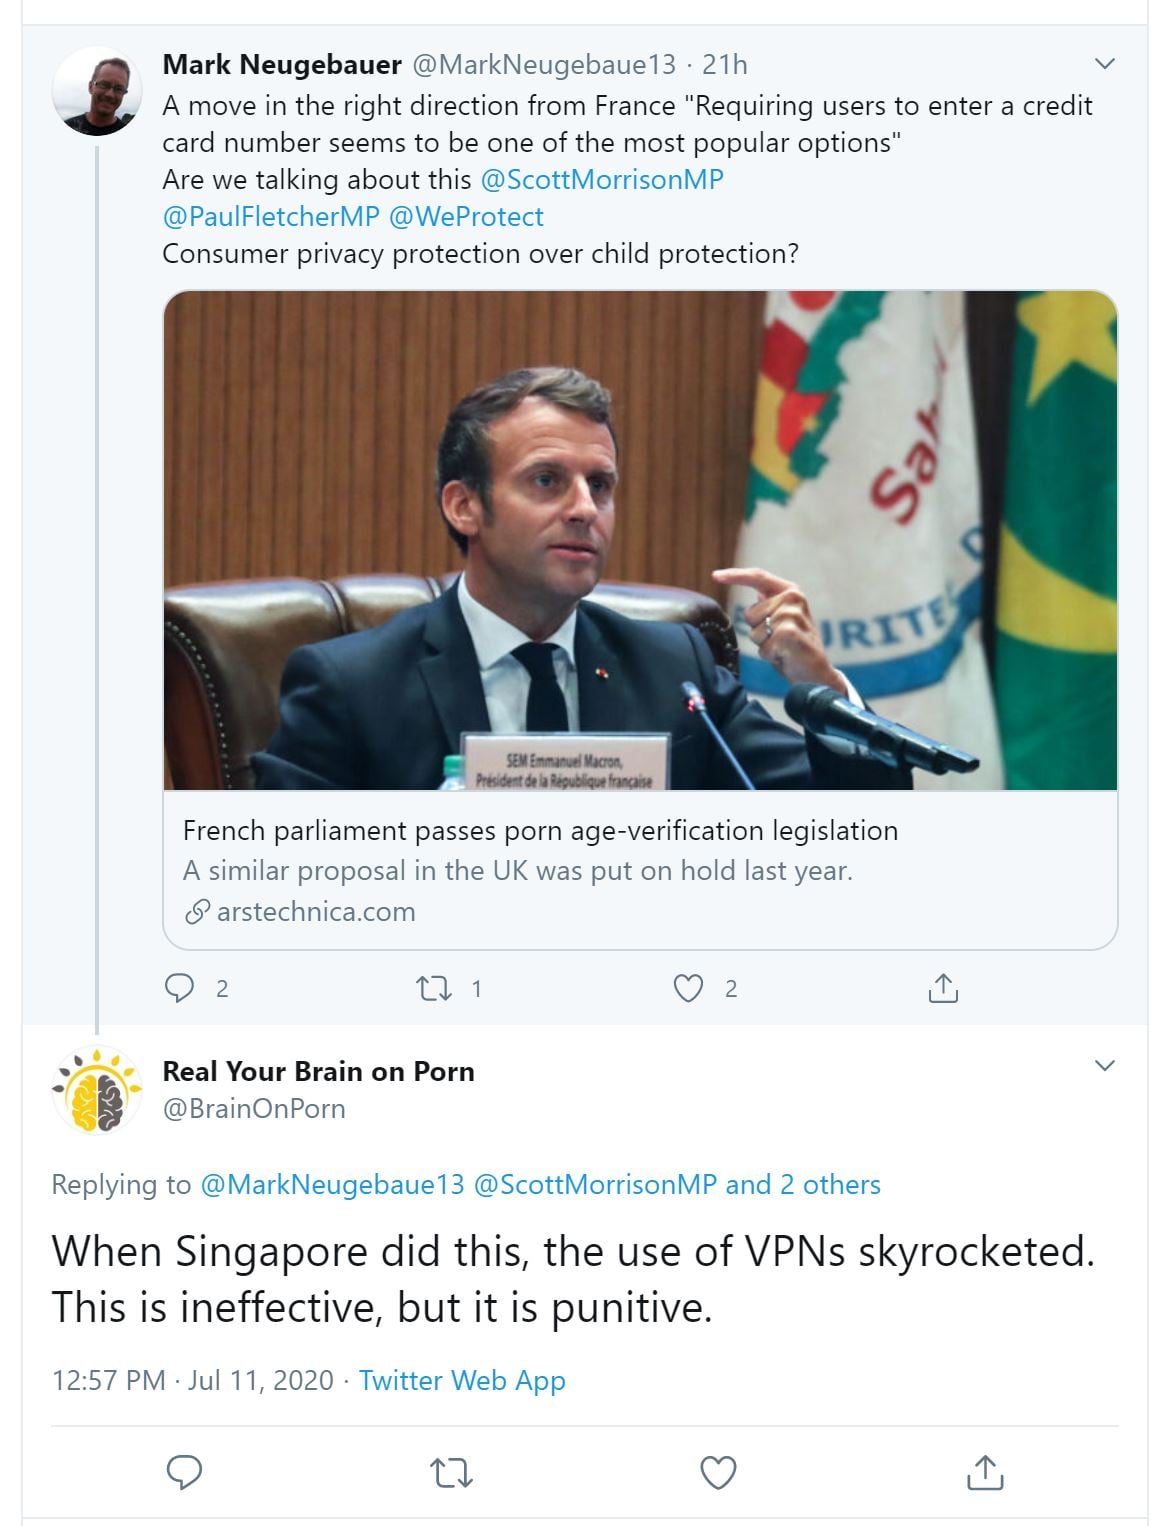Open the Macron article preview image
This screenshot has width=1168, height=1526.
point(640,540)
